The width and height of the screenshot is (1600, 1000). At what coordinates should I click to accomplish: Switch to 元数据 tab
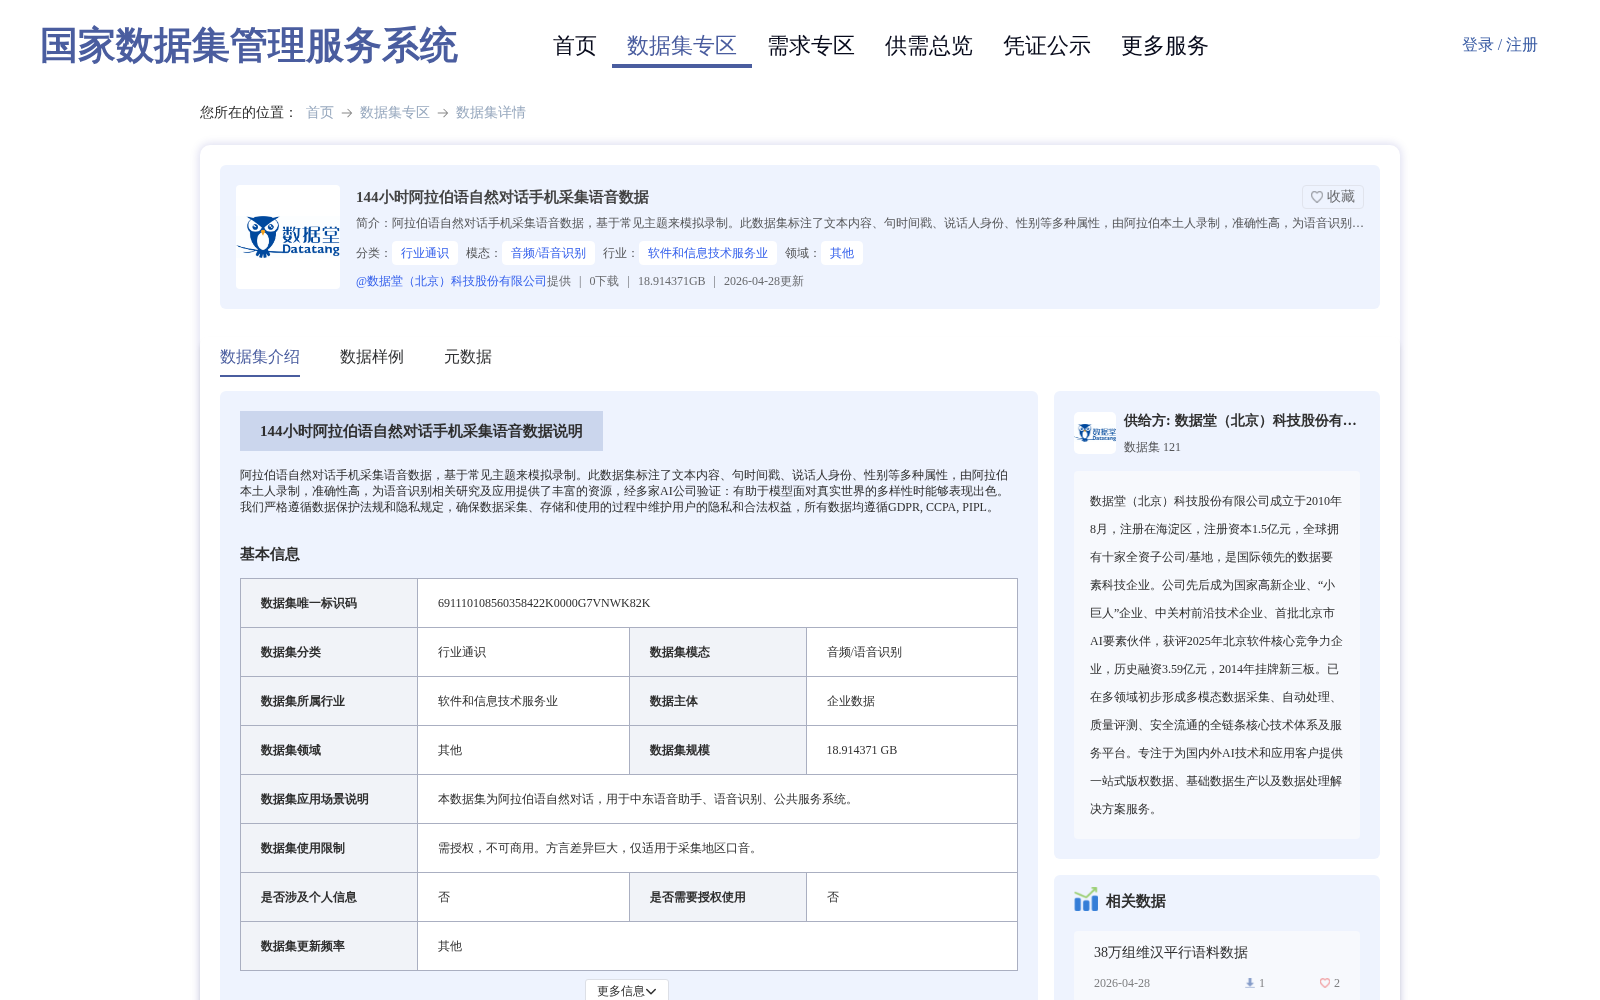[x=468, y=357]
